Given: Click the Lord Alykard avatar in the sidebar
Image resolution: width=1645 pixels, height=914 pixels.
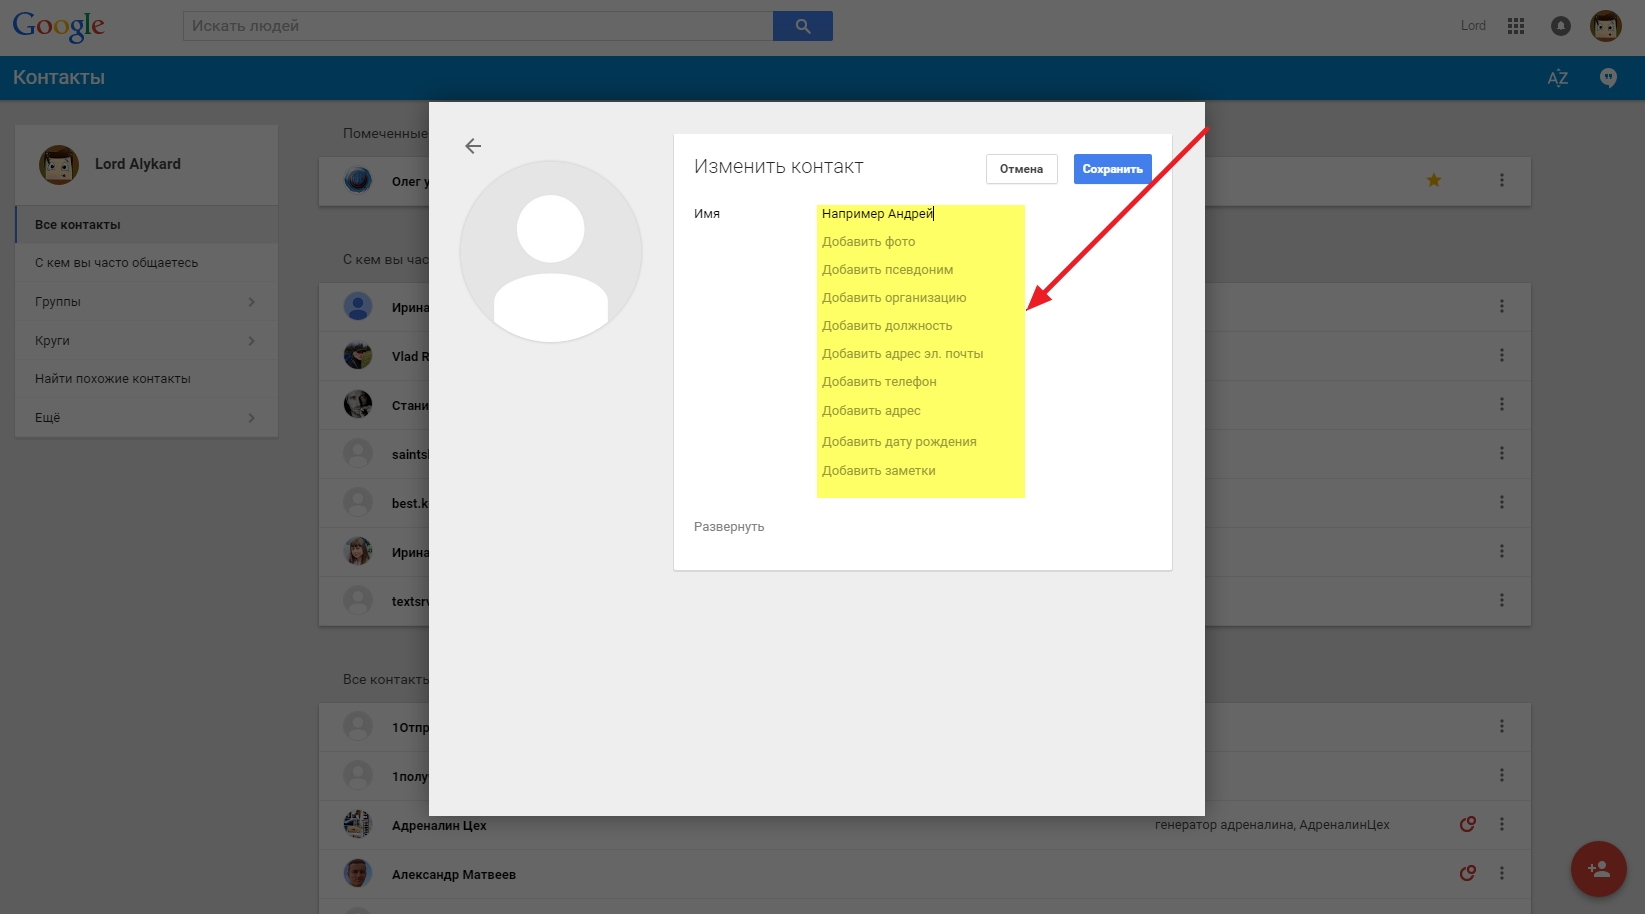Looking at the screenshot, I should pos(59,165).
